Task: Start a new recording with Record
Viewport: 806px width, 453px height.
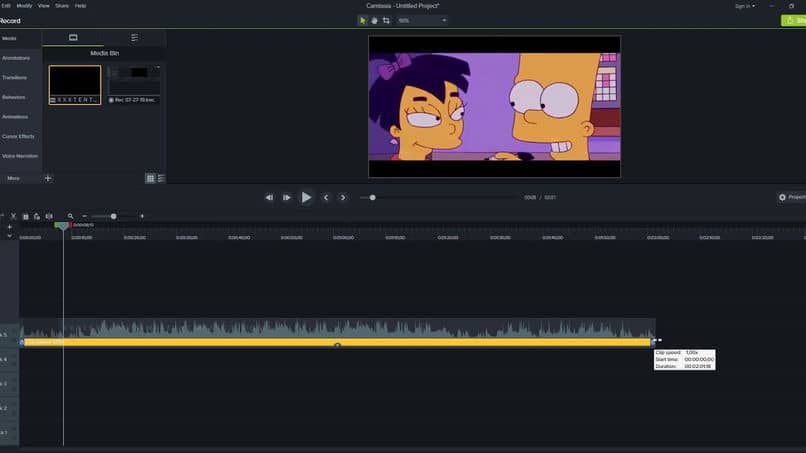Action: (10, 21)
